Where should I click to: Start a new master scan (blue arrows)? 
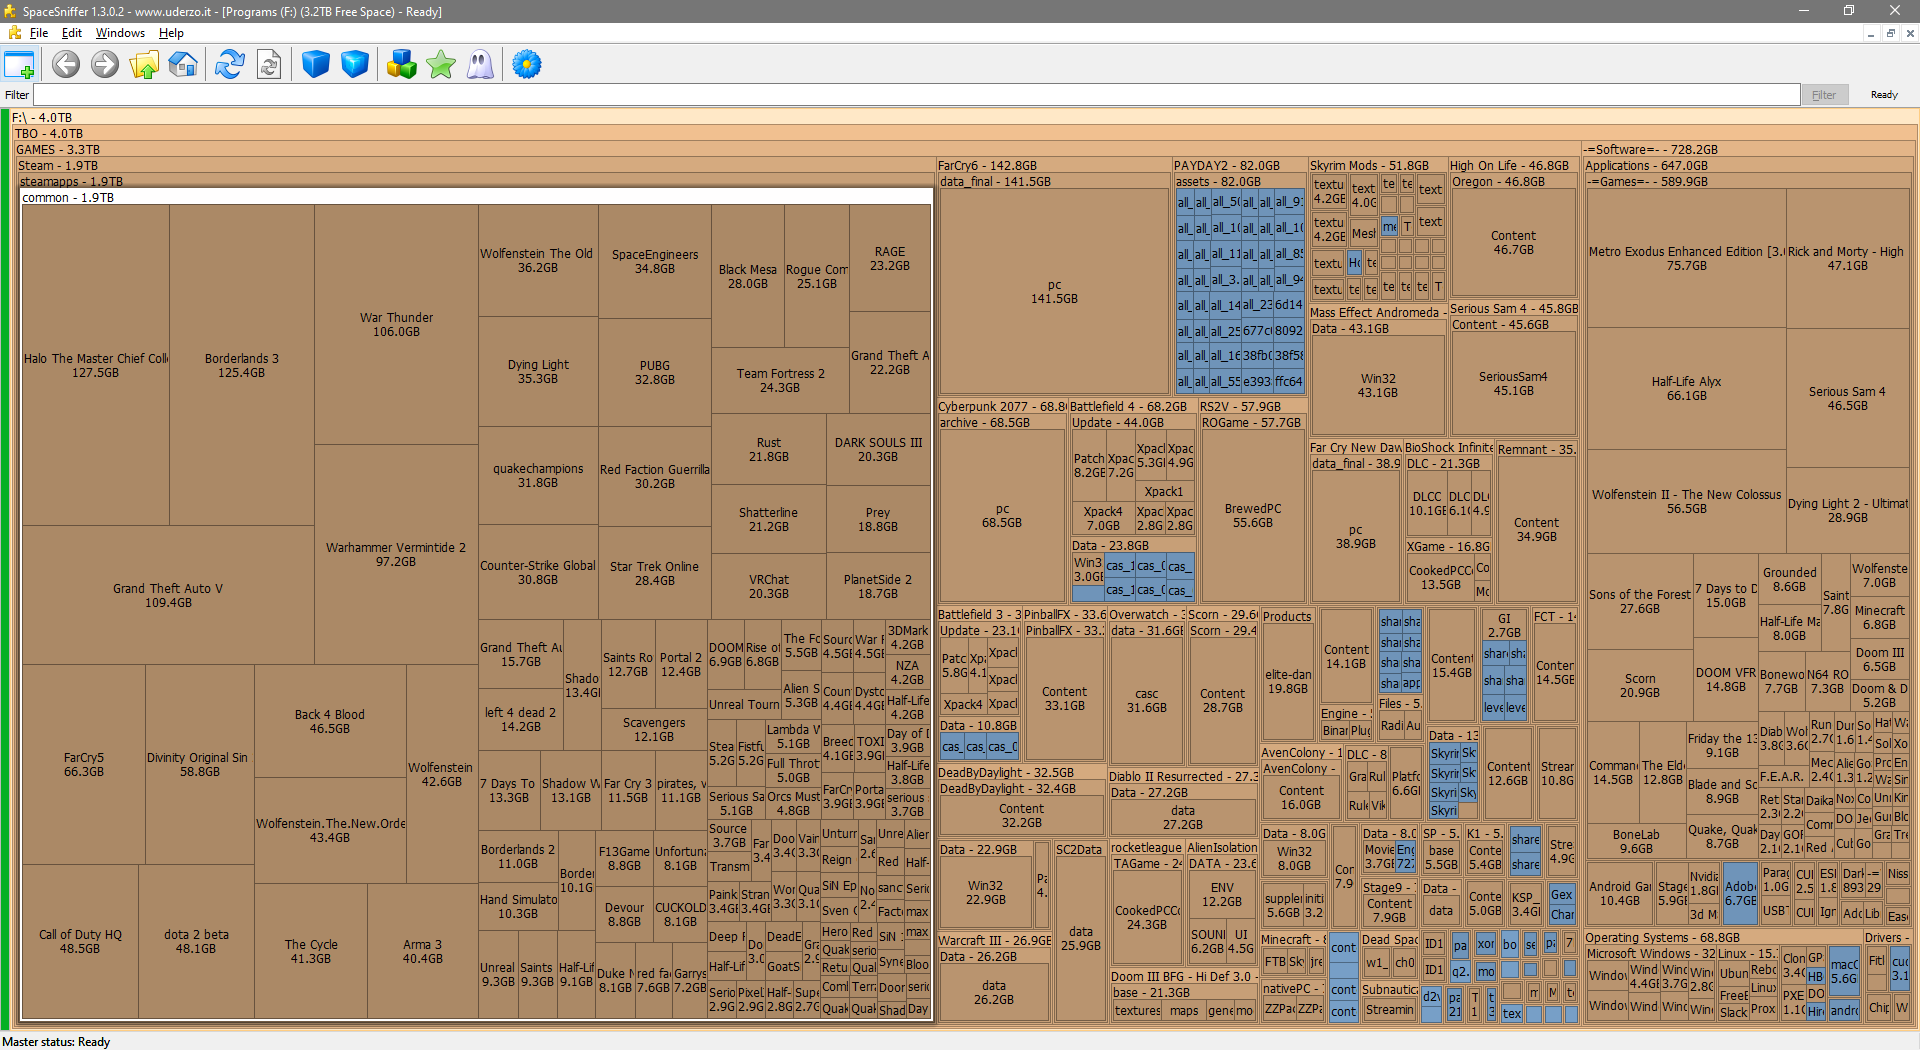coord(230,65)
